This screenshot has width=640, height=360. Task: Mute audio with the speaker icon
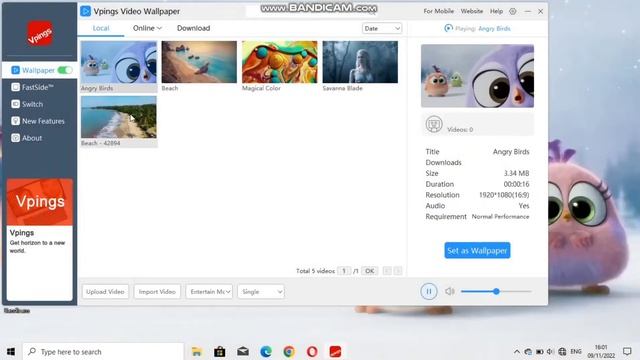click(x=450, y=291)
